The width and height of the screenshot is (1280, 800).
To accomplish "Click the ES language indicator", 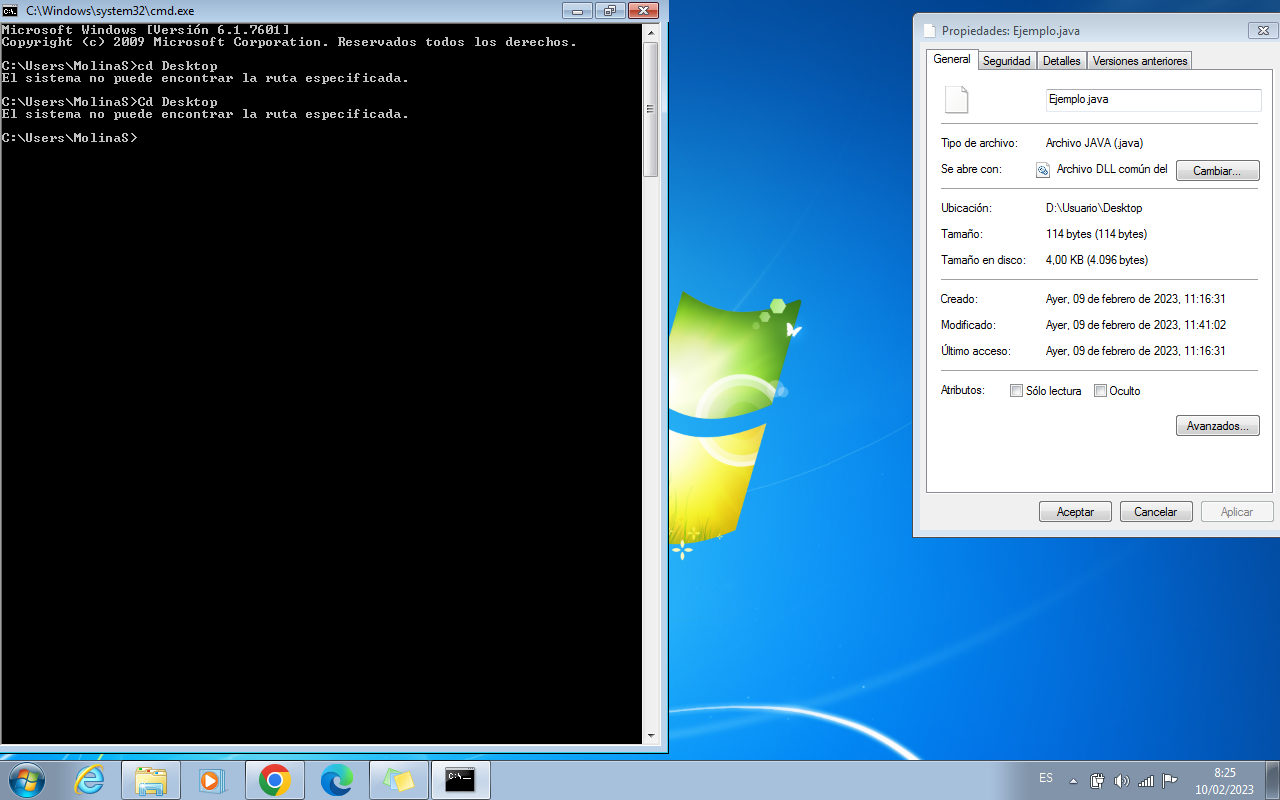I will [x=1046, y=778].
